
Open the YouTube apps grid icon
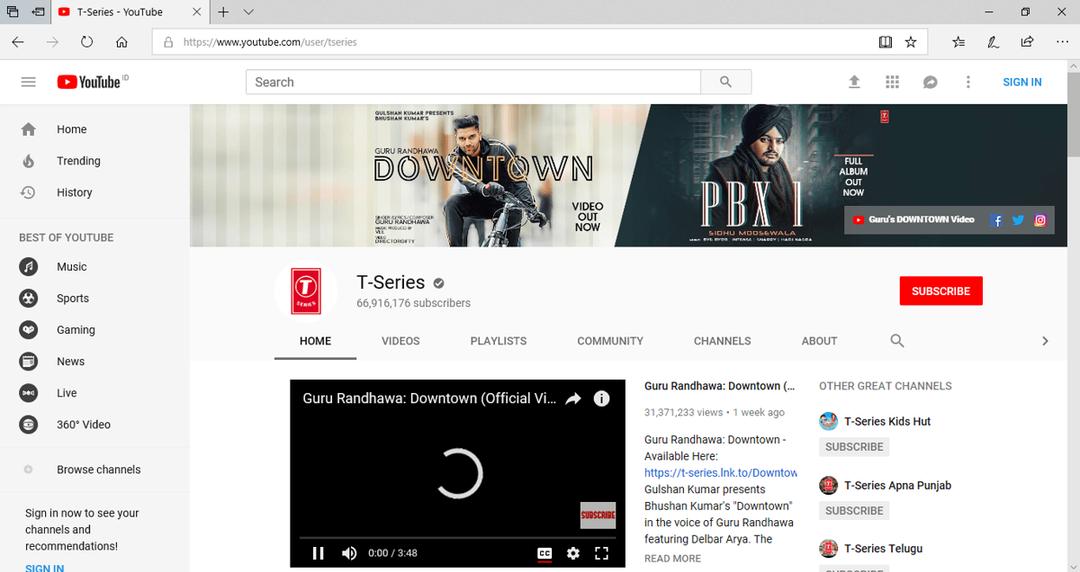click(x=892, y=82)
